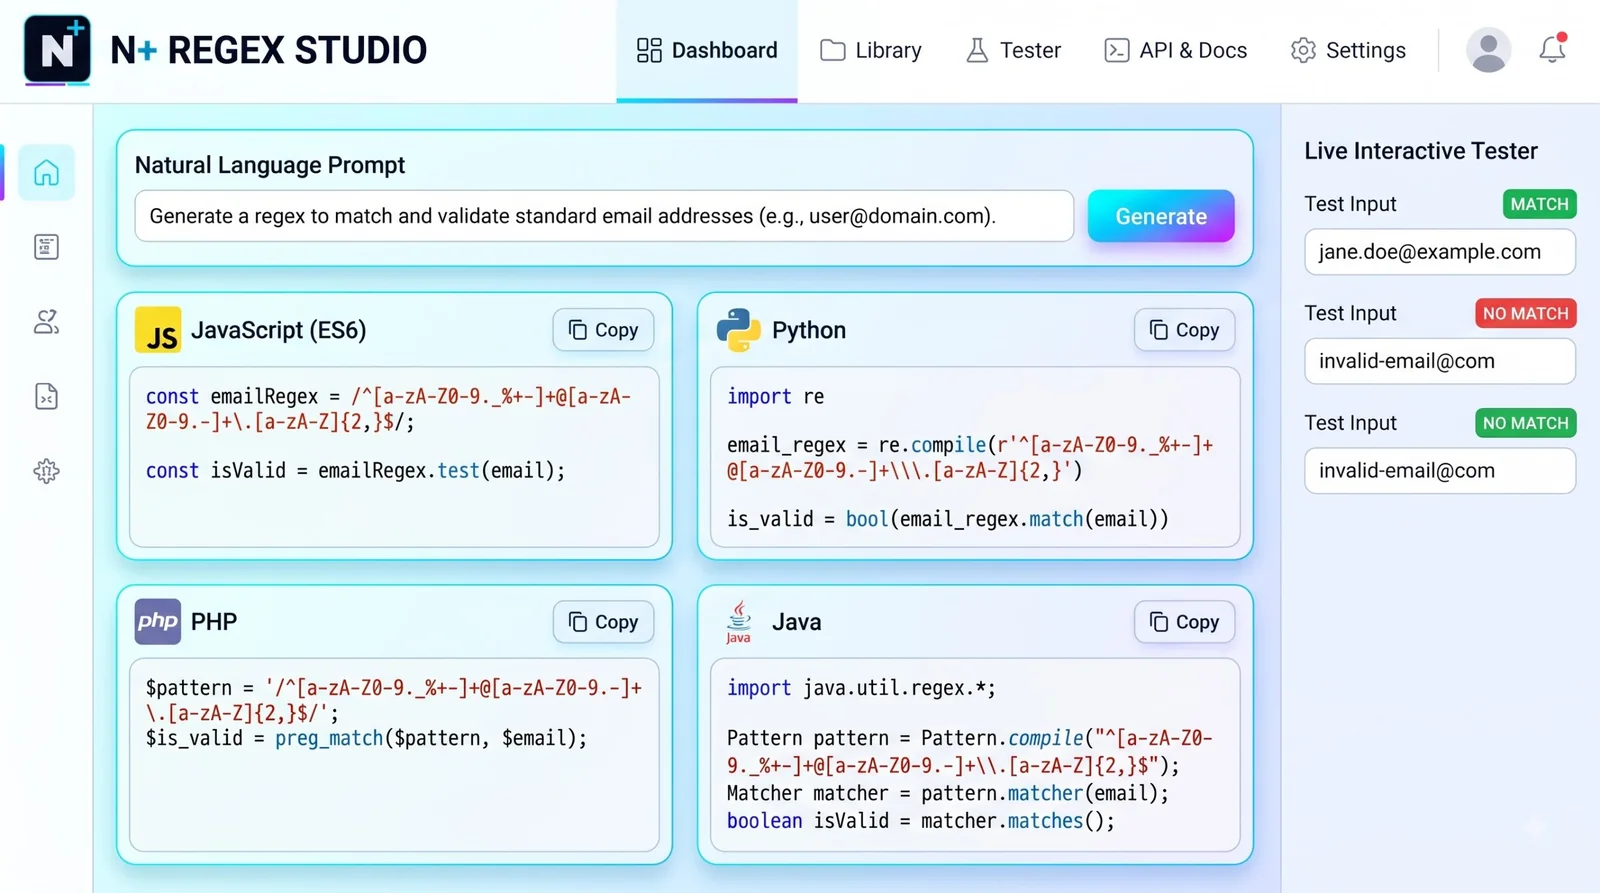This screenshot has height=893, width=1600.
Task: Click the "JavaScript (ES6)" card title
Action: coord(278,330)
